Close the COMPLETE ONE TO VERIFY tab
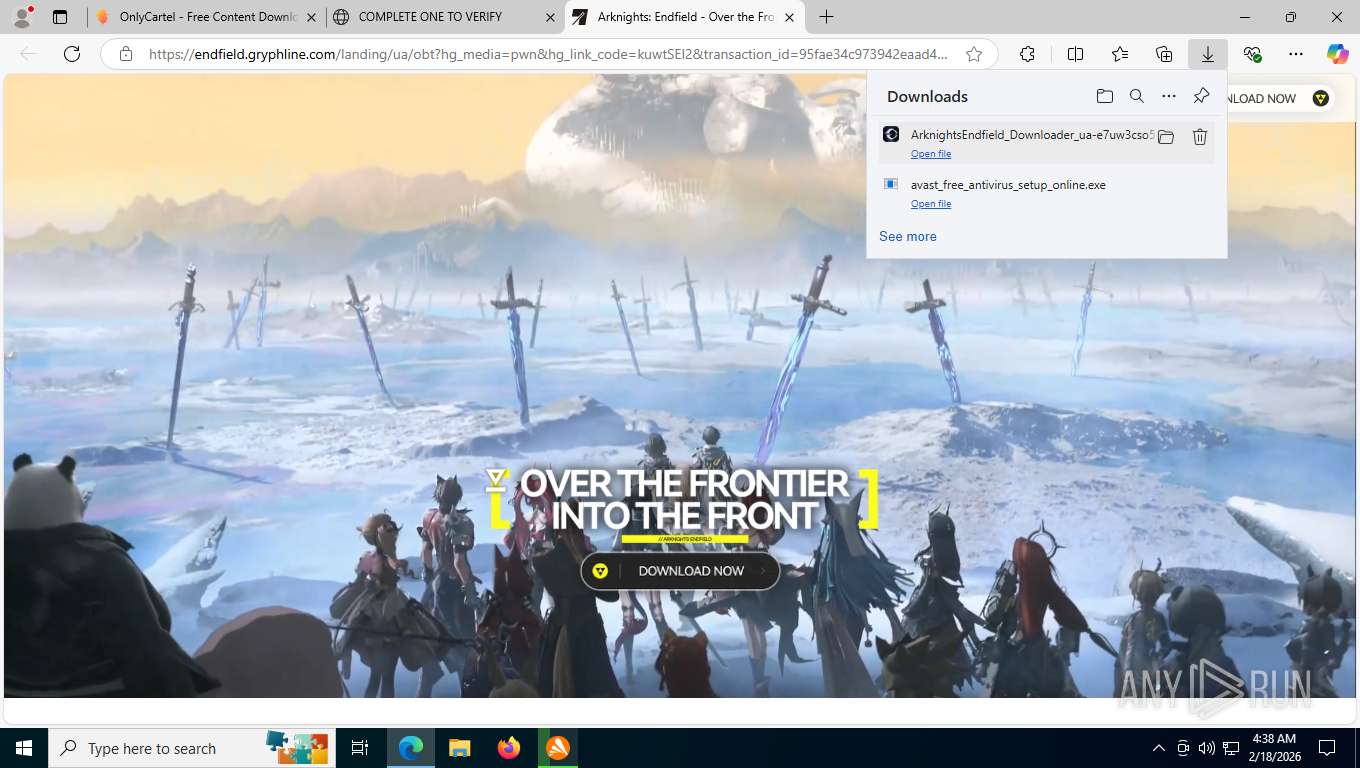The width and height of the screenshot is (1360, 768). [550, 17]
